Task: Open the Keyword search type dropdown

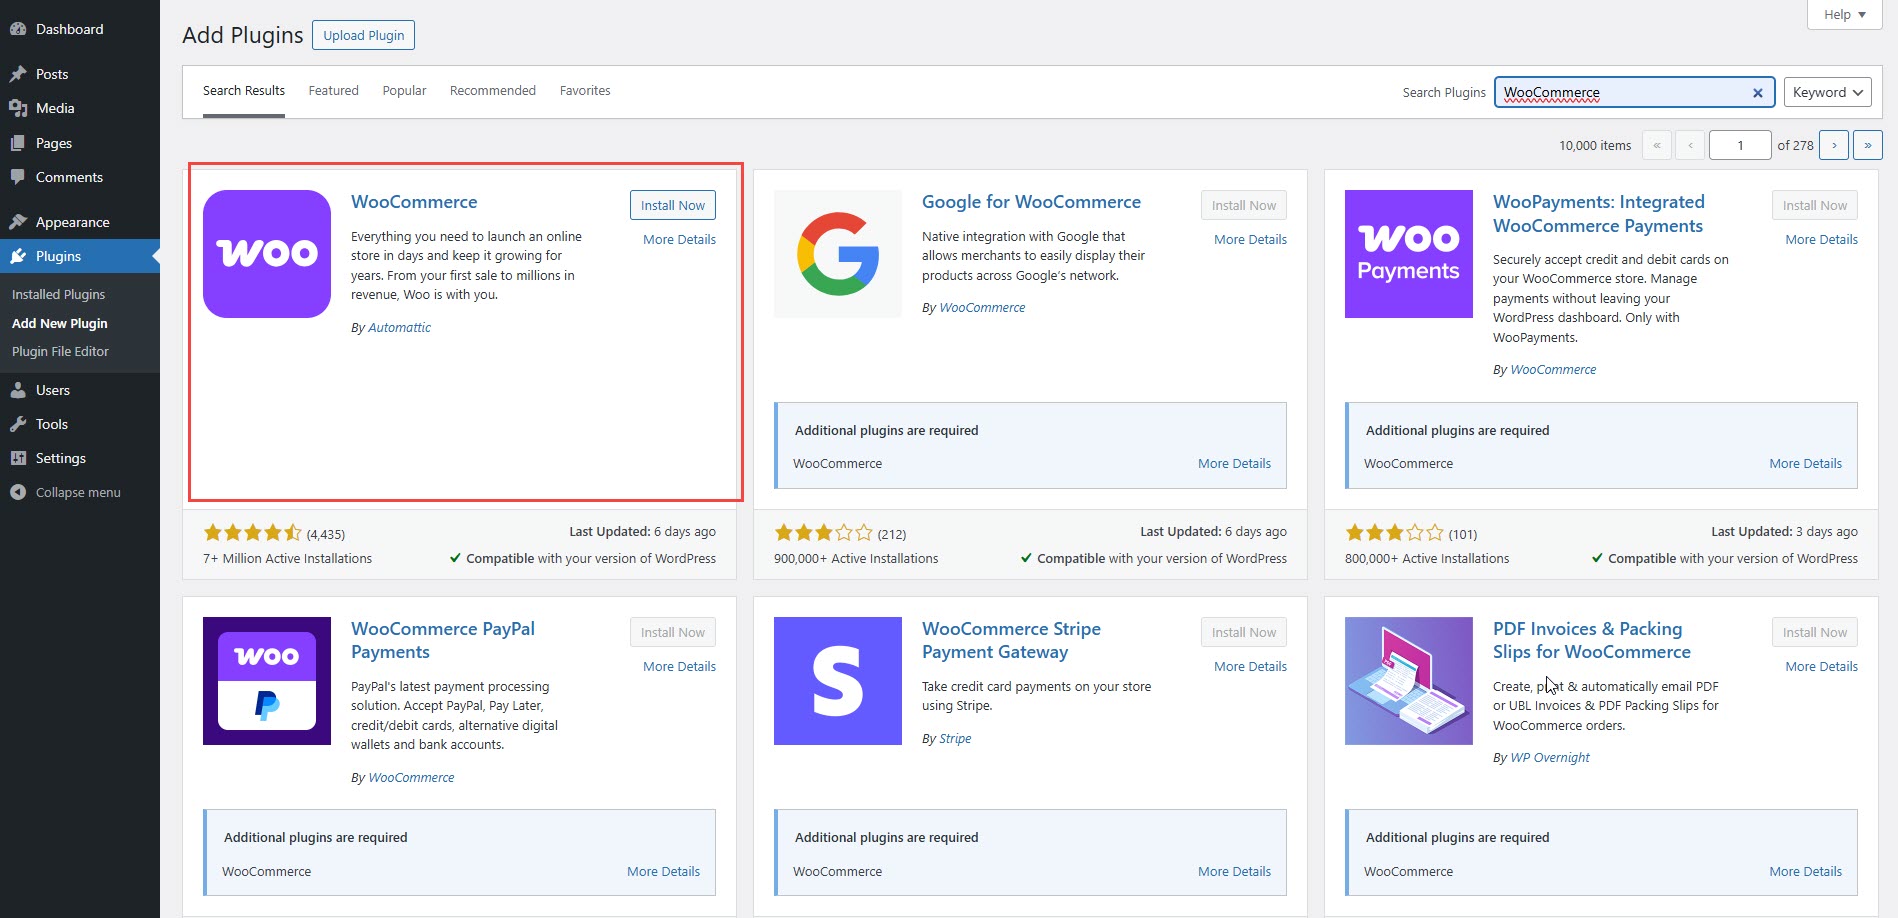Action: [1827, 92]
